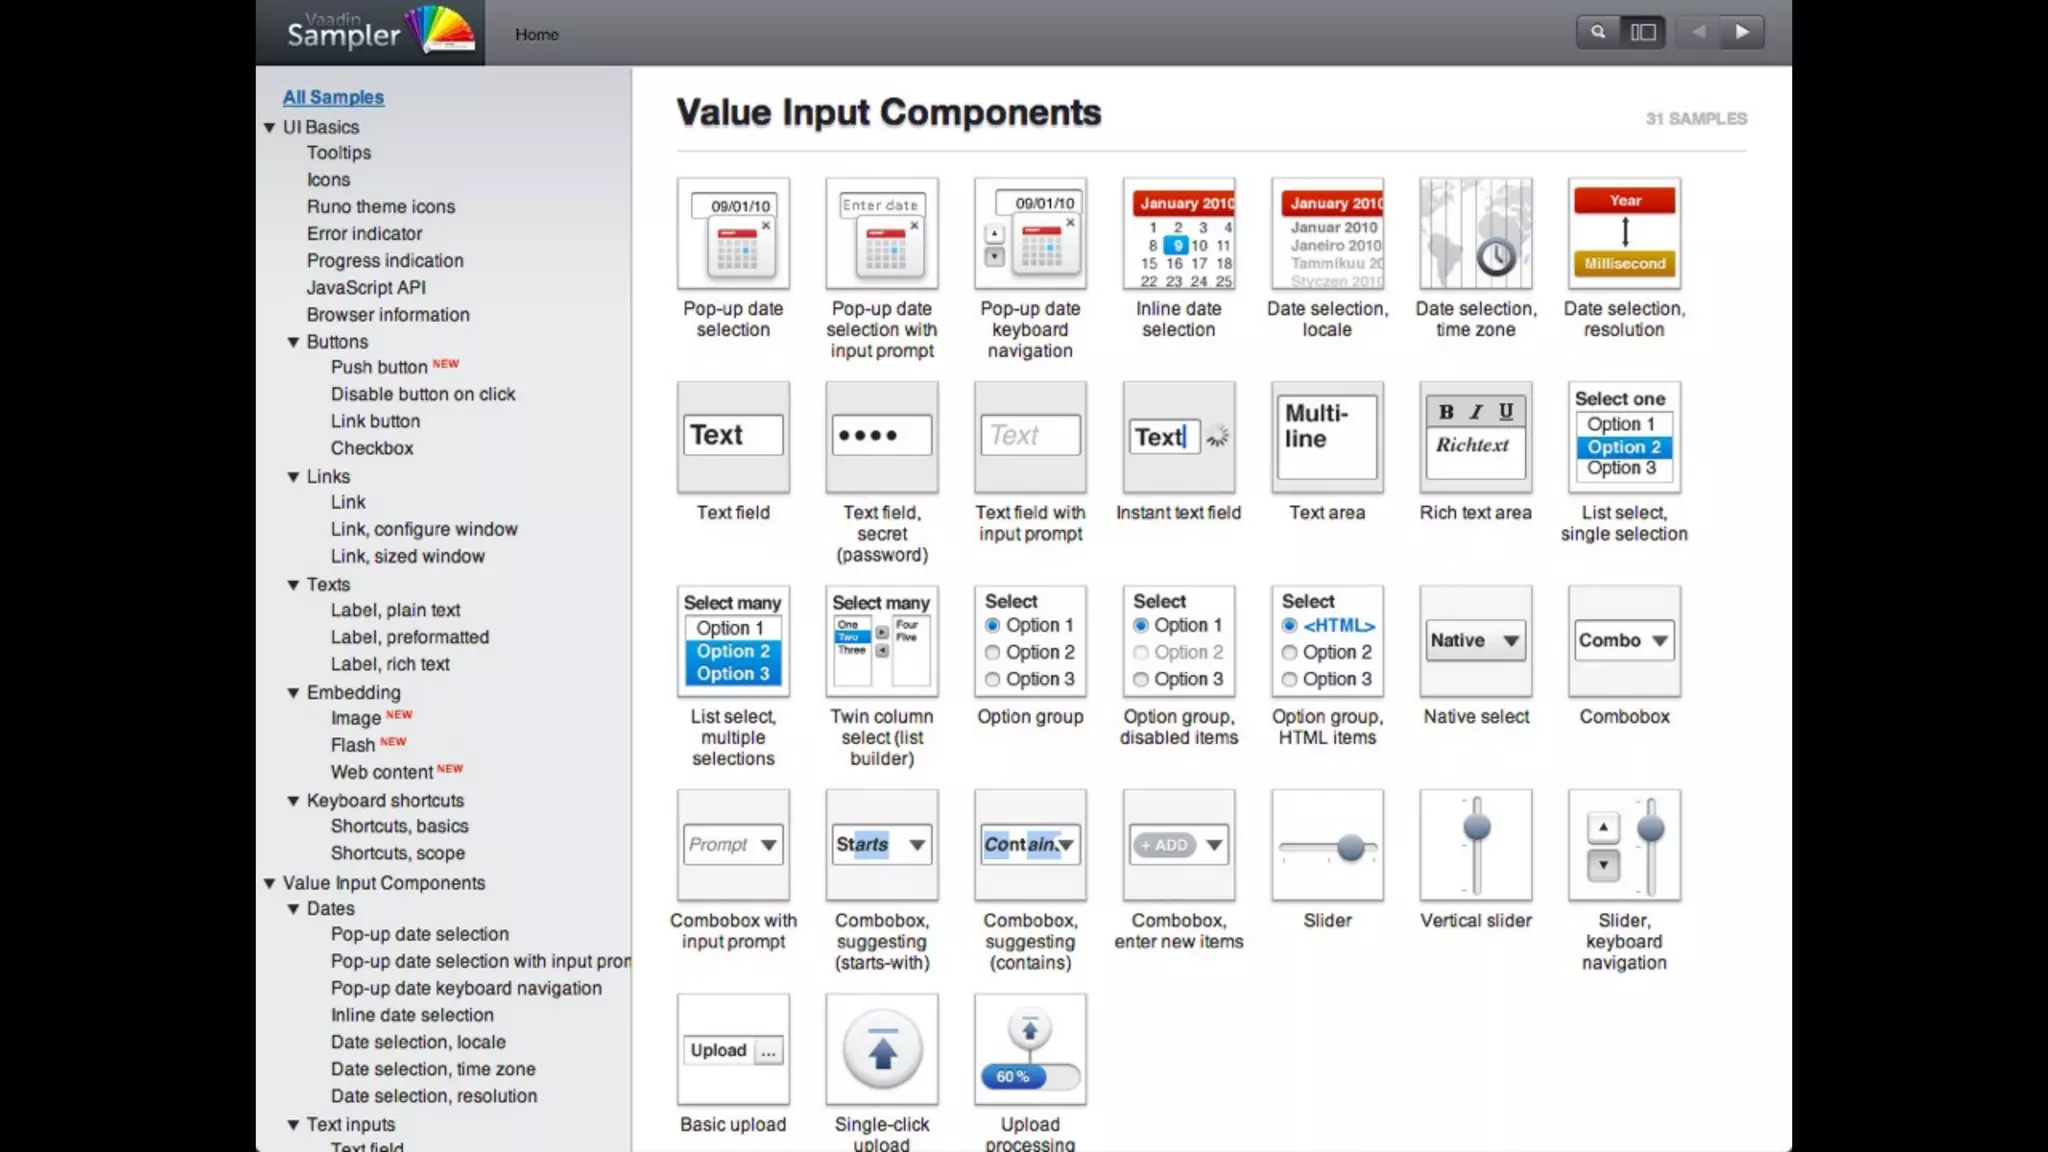Click the next sample arrow icon
Image resolution: width=2048 pixels, height=1152 pixels.
[x=1742, y=32]
